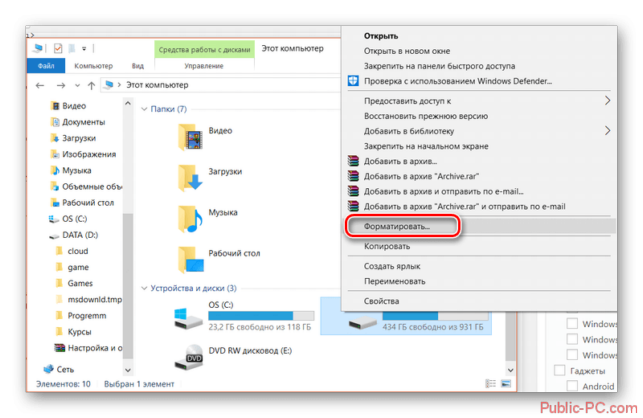Viewport: 643px width, 418px height.
Task: Click the Up one level arrow
Action: pos(91,85)
